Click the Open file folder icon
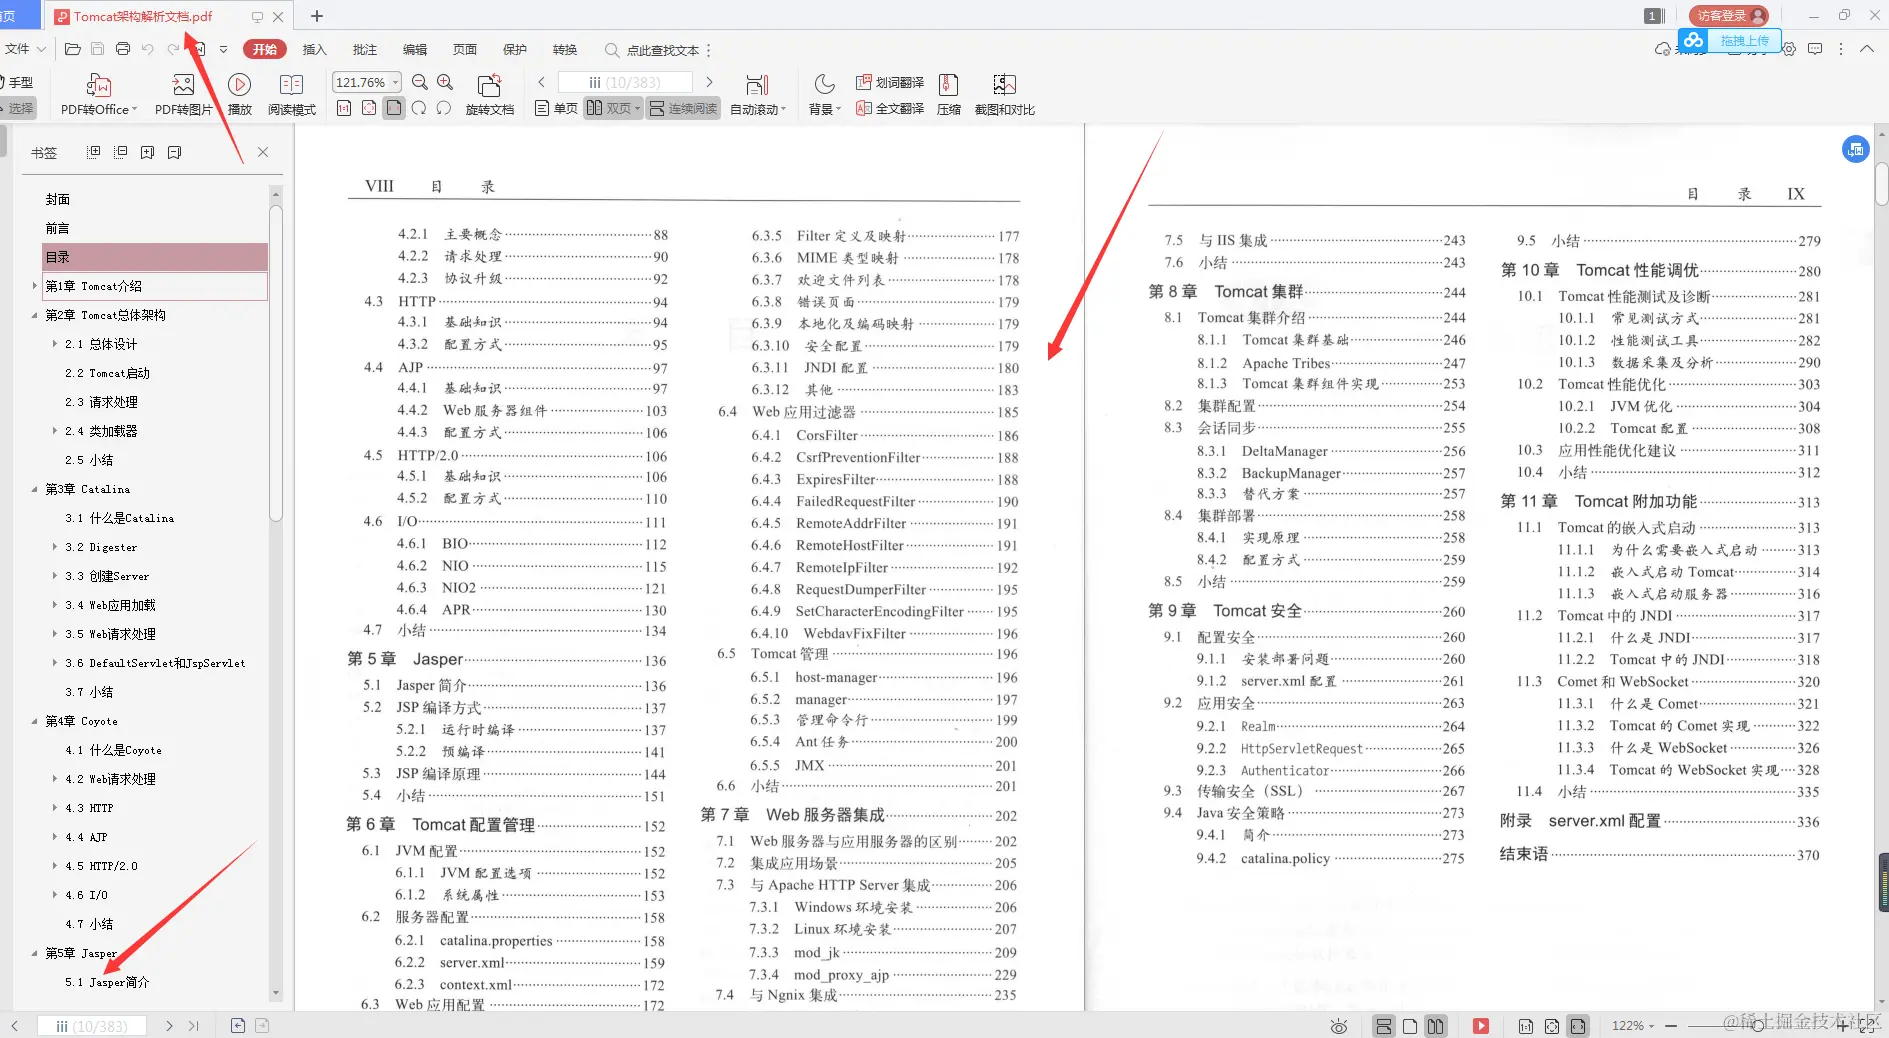Screen dimensions: 1889x1038 click(x=72, y=49)
